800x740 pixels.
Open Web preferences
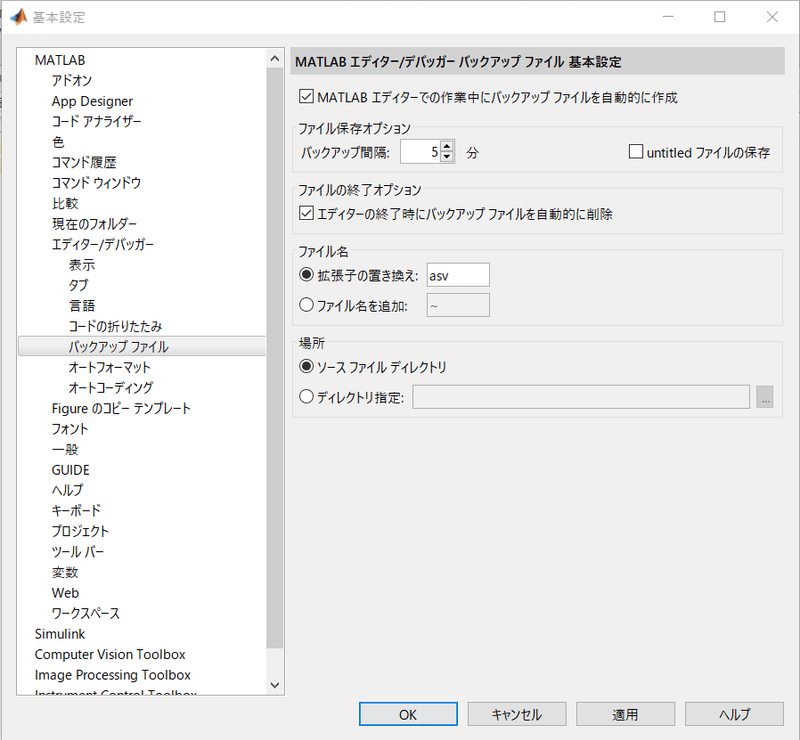click(x=65, y=593)
